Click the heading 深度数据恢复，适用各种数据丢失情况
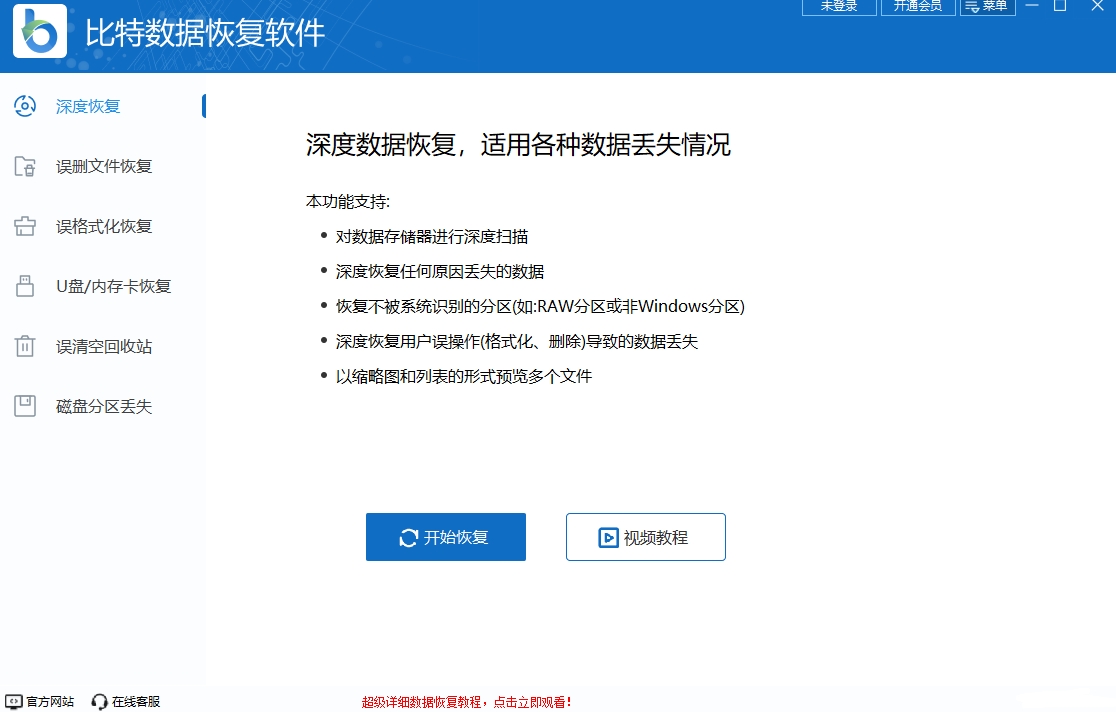The width and height of the screenshot is (1116, 712). click(x=518, y=145)
